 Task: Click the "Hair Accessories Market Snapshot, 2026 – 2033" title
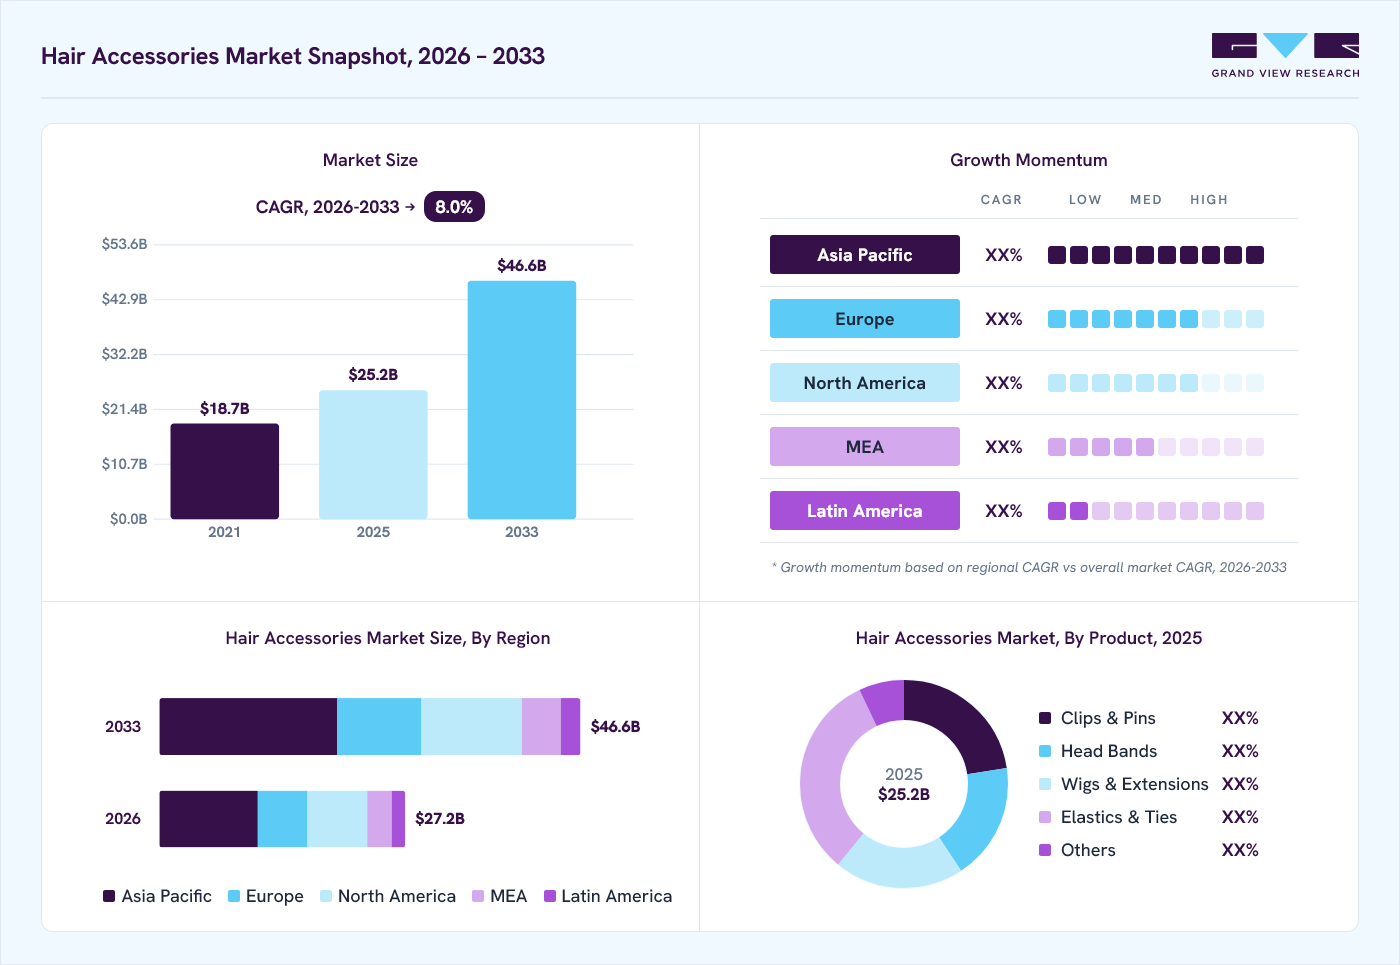293,56
